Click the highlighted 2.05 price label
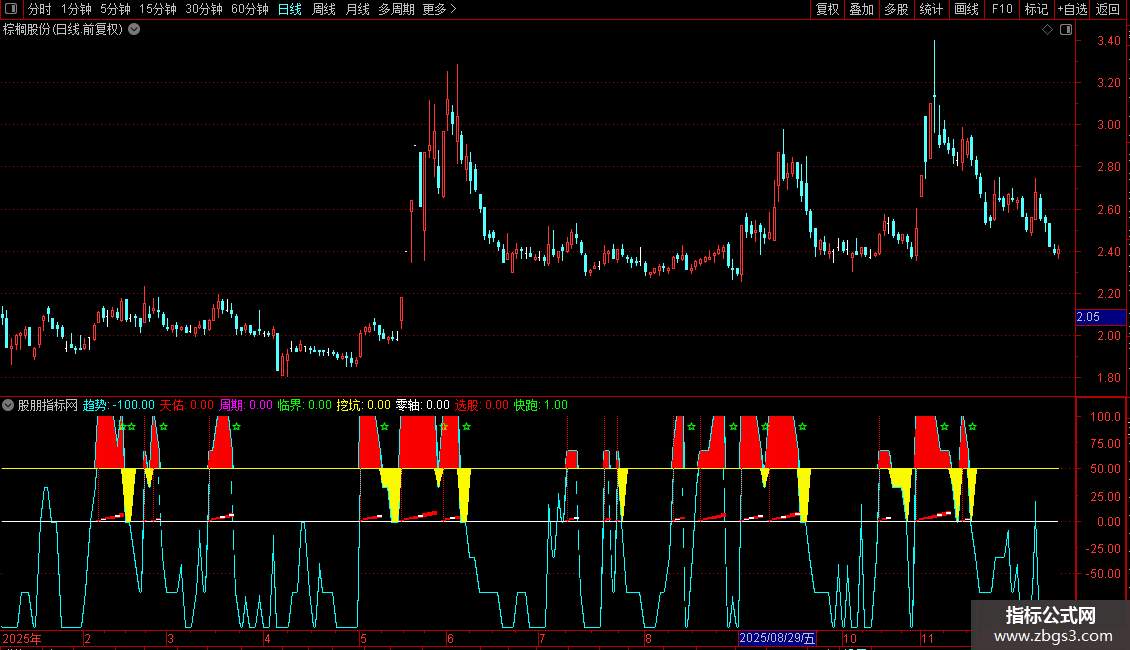The height and width of the screenshot is (650, 1130). pyautogui.click(x=1100, y=317)
